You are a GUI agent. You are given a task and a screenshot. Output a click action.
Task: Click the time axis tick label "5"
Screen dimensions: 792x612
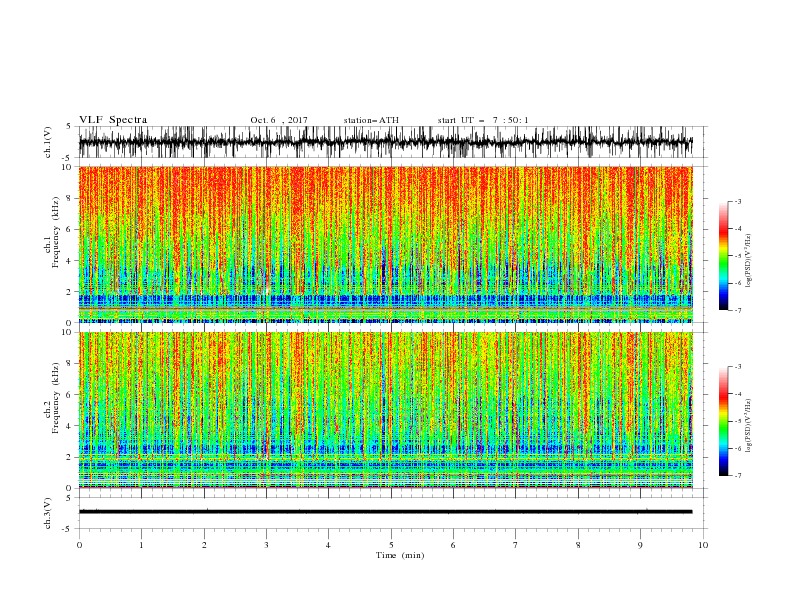pyautogui.click(x=391, y=545)
